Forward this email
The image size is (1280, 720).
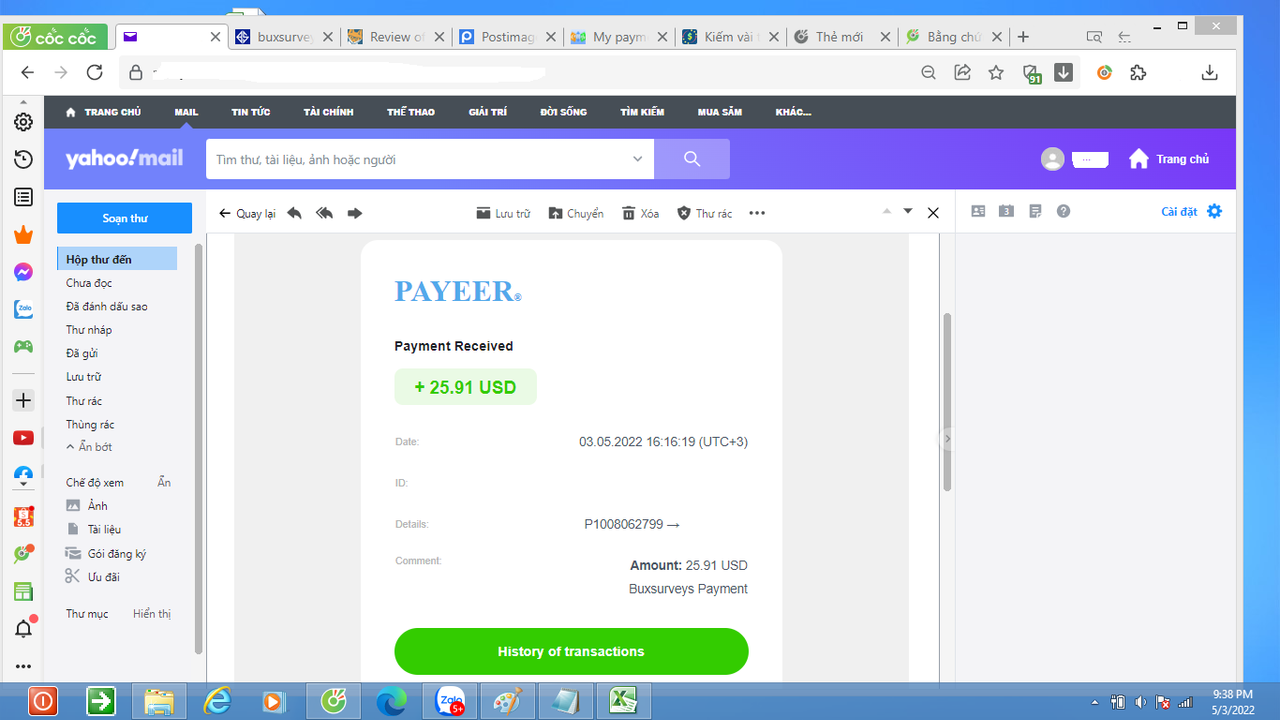[x=354, y=213]
